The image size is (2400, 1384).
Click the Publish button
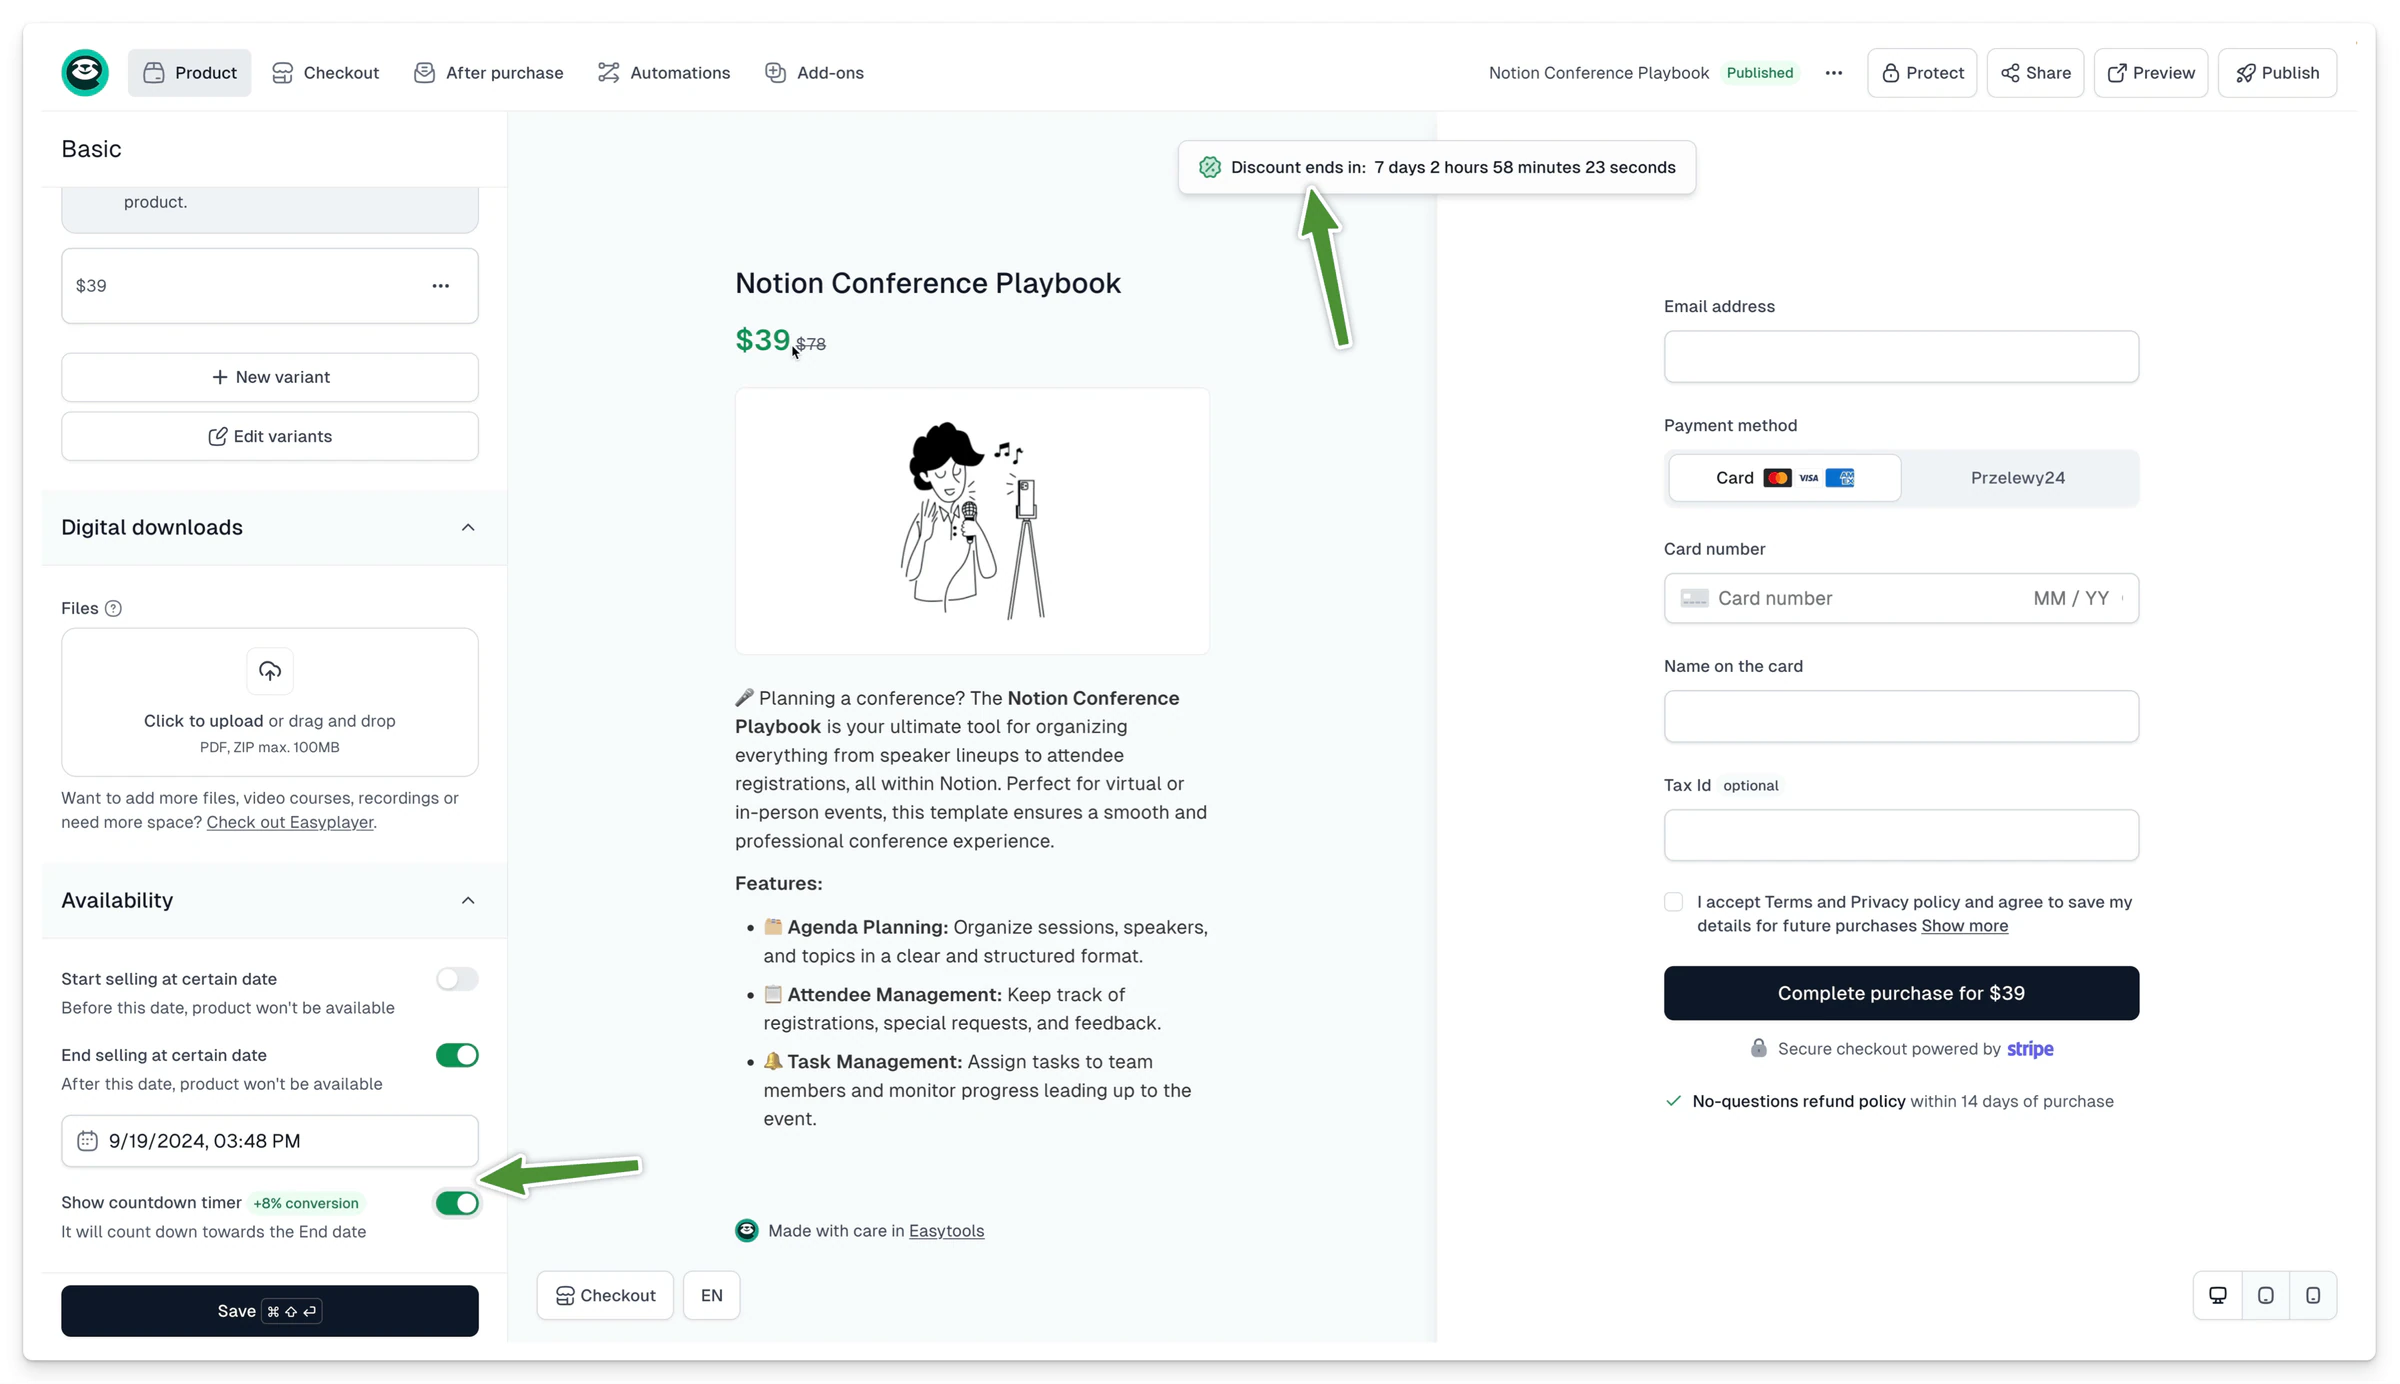pos(2277,73)
